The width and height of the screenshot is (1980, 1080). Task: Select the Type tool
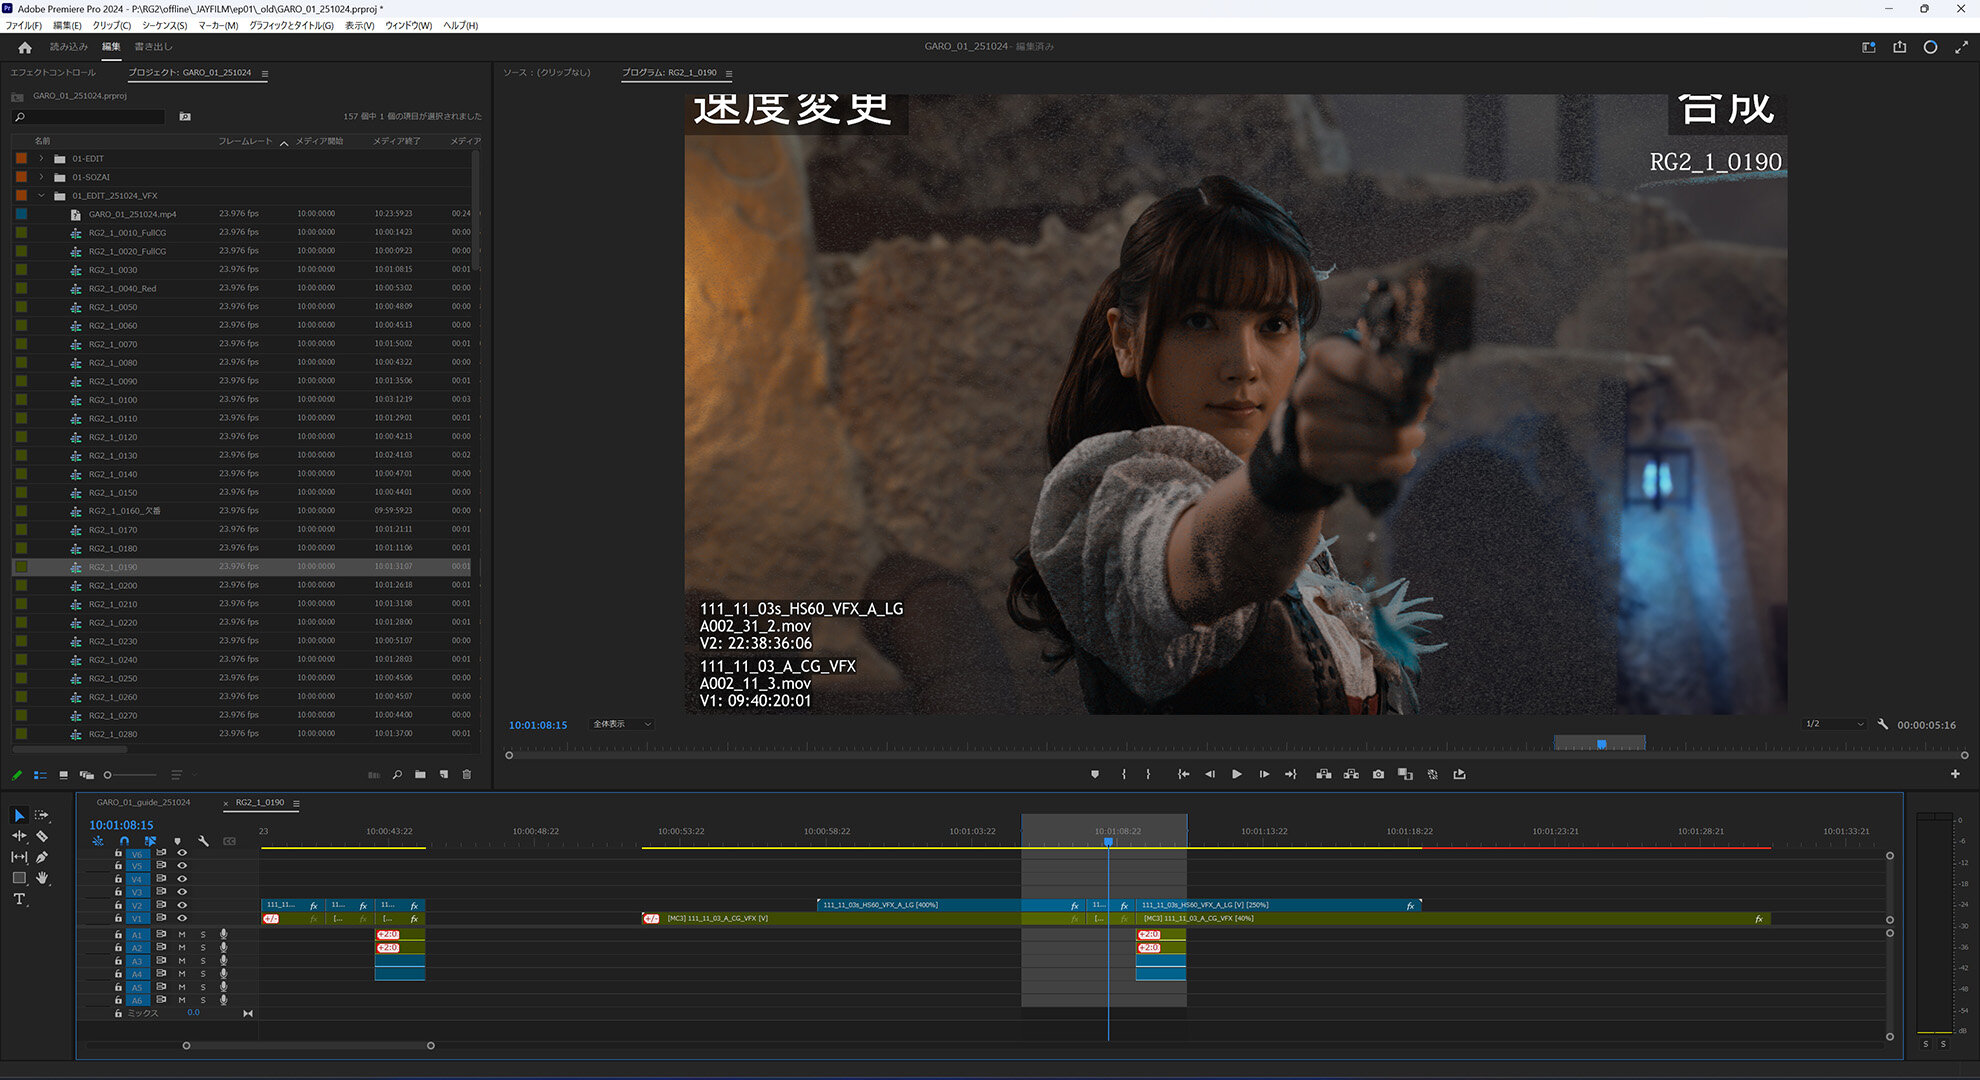[19, 899]
